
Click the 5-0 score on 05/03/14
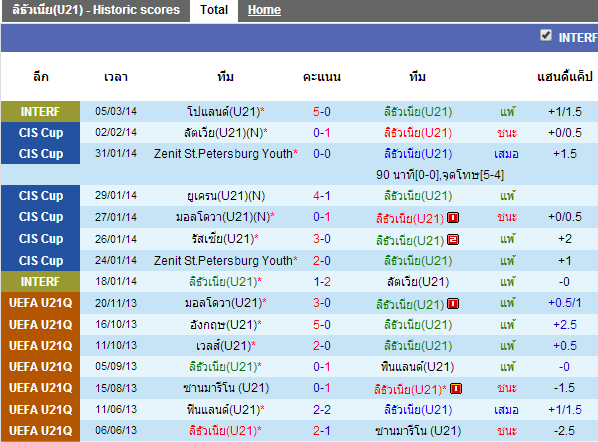322,112
